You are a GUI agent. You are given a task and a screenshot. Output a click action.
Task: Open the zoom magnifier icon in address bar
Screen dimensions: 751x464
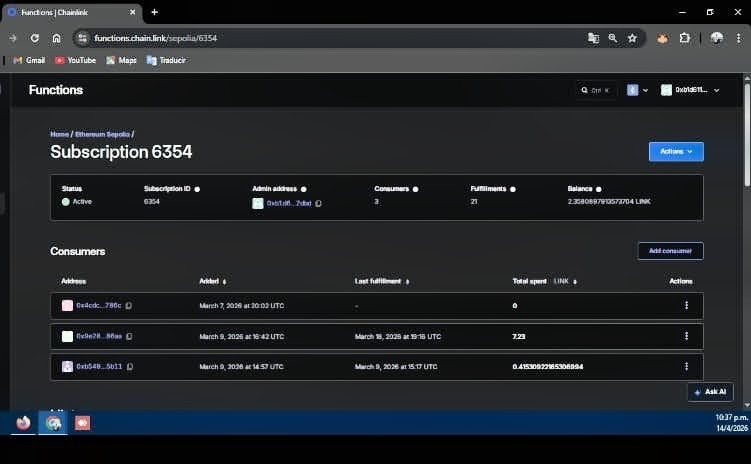613,38
